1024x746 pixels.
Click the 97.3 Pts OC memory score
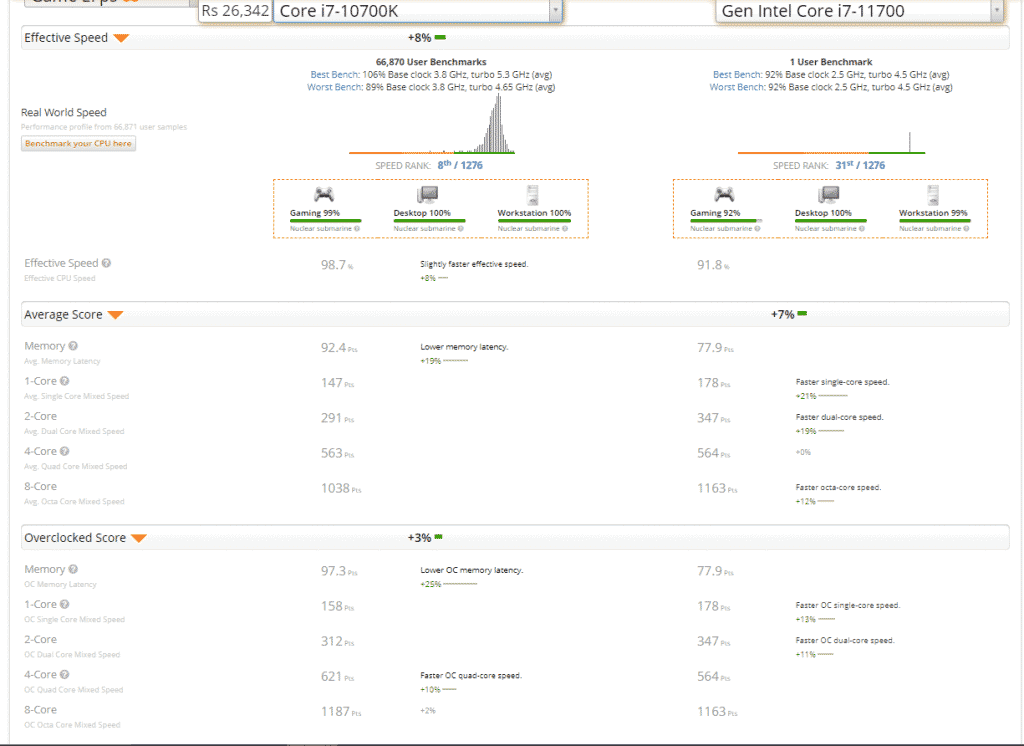[339, 571]
